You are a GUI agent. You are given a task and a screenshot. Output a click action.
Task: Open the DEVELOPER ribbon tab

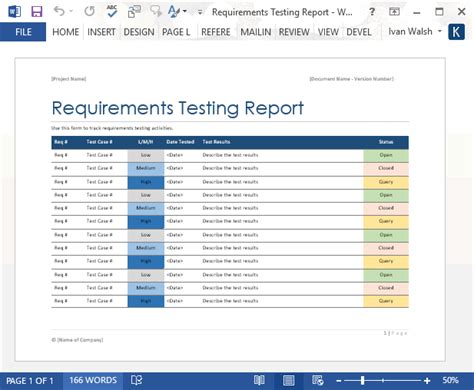[x=359, y=32]
